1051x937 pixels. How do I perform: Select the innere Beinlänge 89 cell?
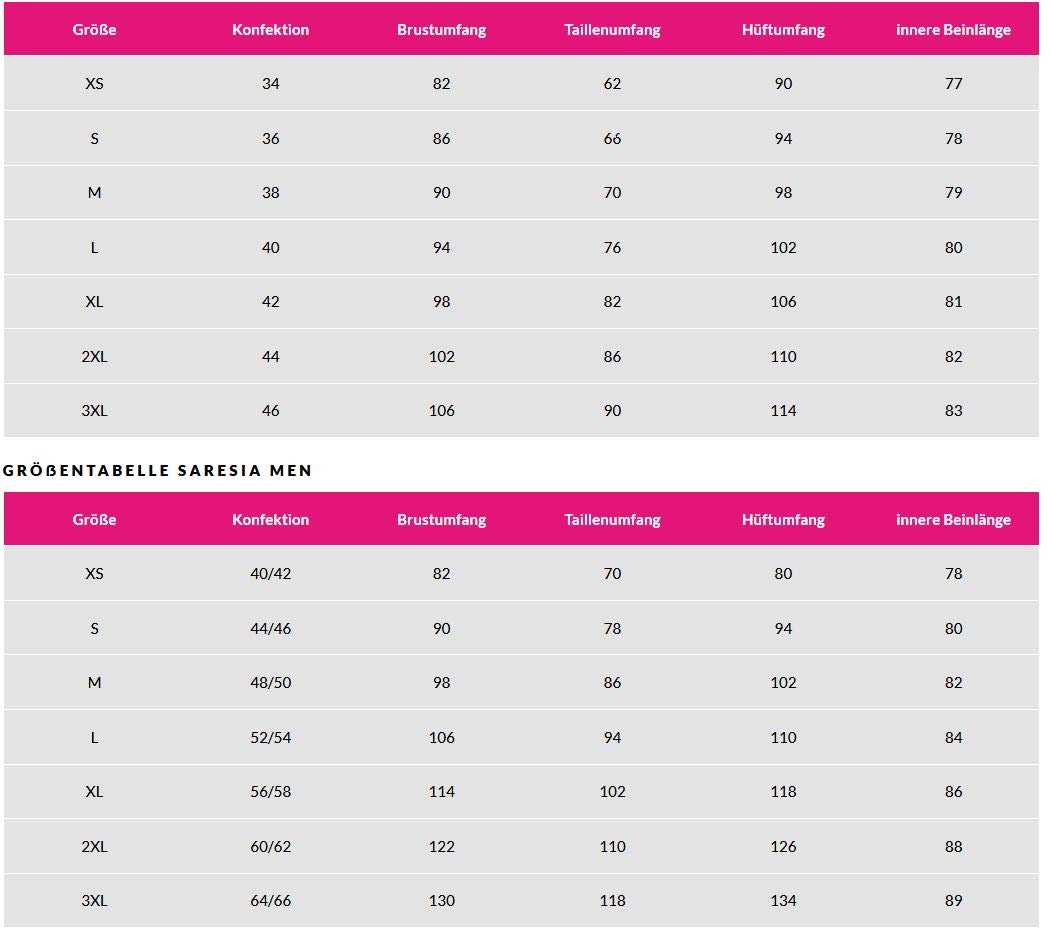coord(953,901)
